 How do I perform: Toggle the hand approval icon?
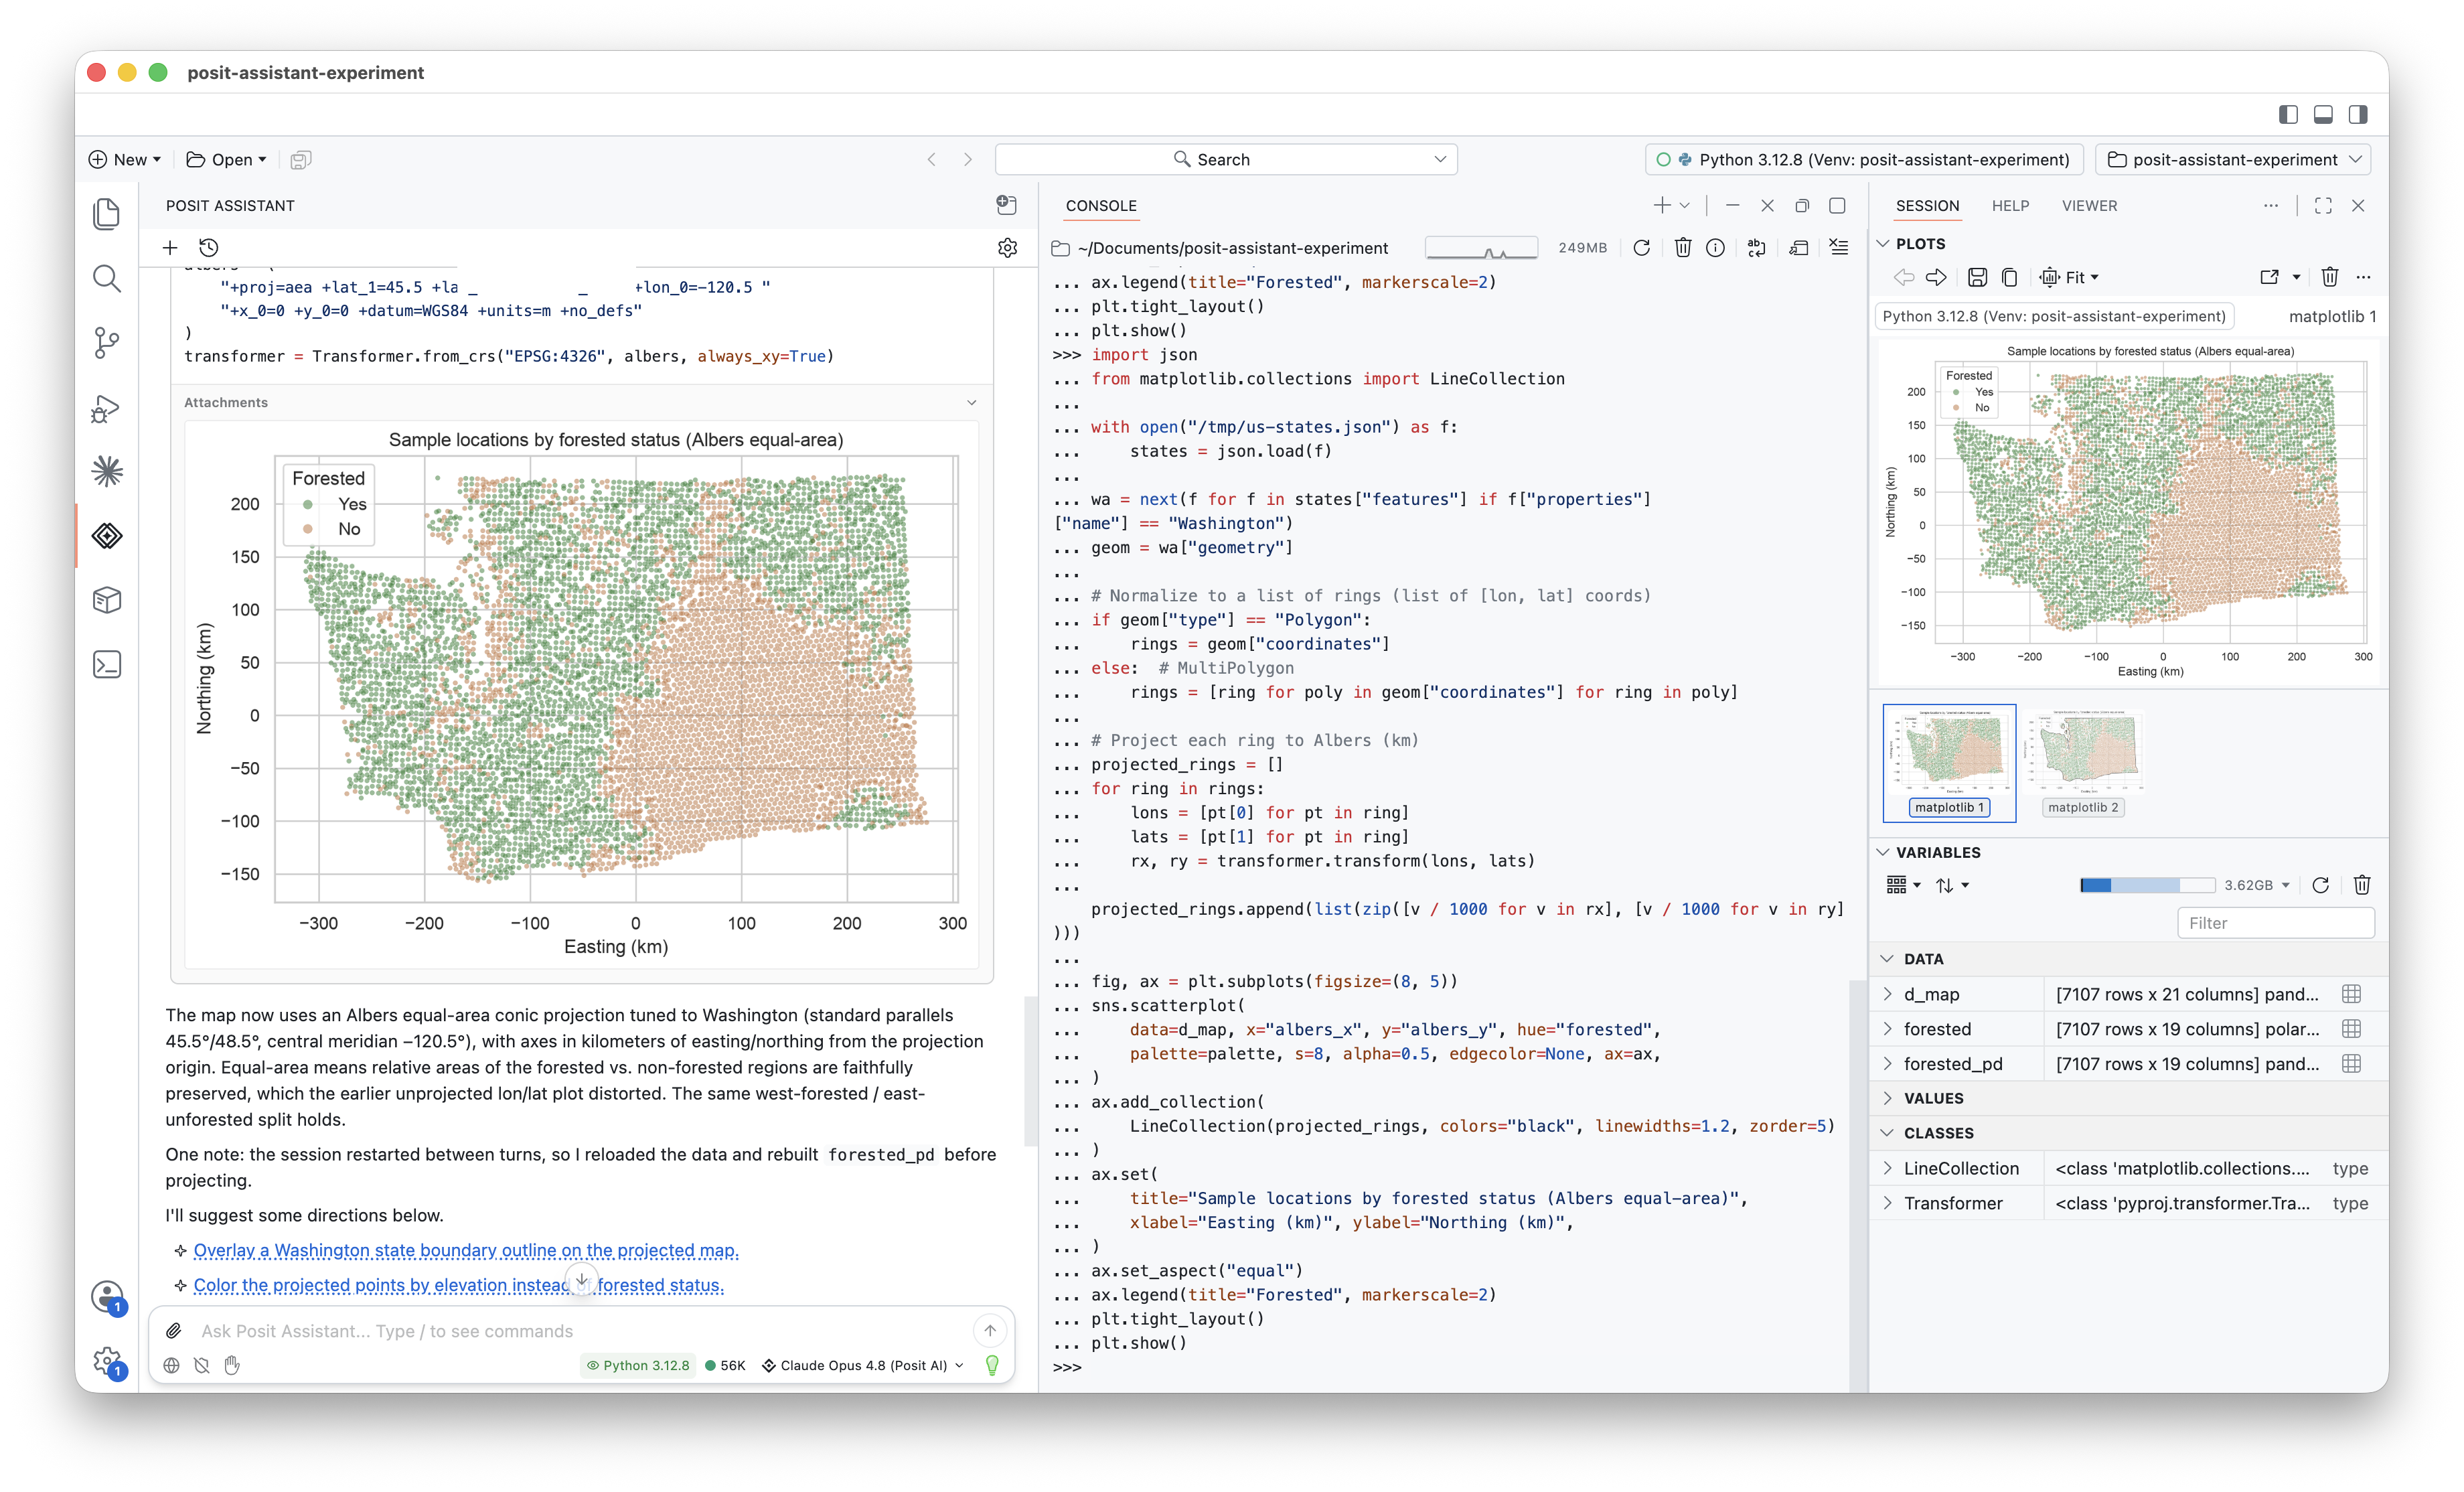click(x=232, y=1365)
